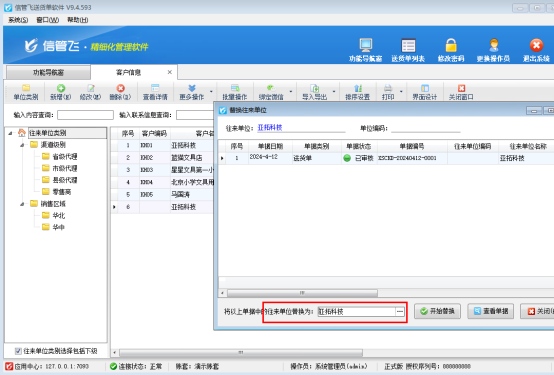Image resolution: width=554 pixels, height=375 pixels.
Task: Click the dialog's horizontal scrollbar thumb
Action: tap(302, 293)
